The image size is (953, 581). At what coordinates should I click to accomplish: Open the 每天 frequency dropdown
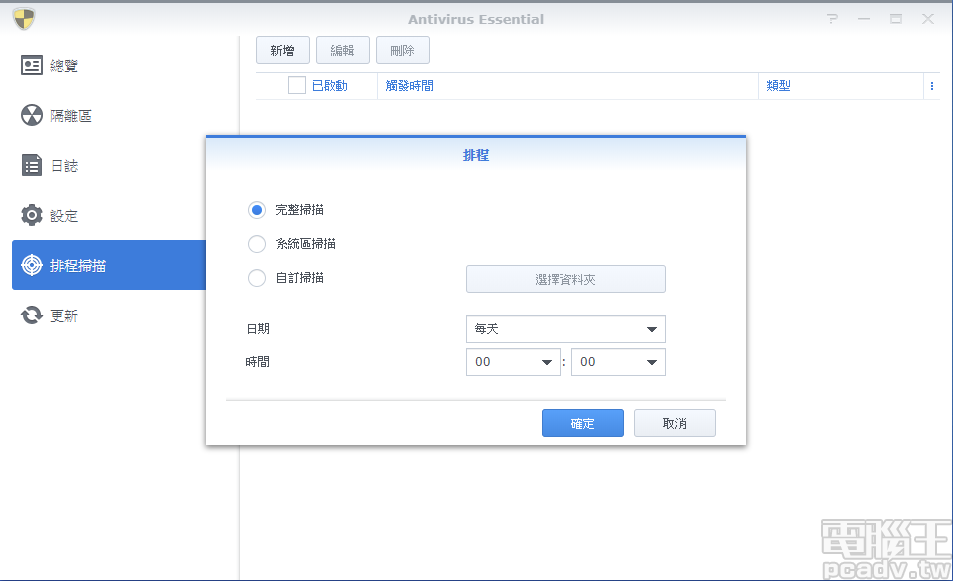pyautogui.click(x=565, y=329)
